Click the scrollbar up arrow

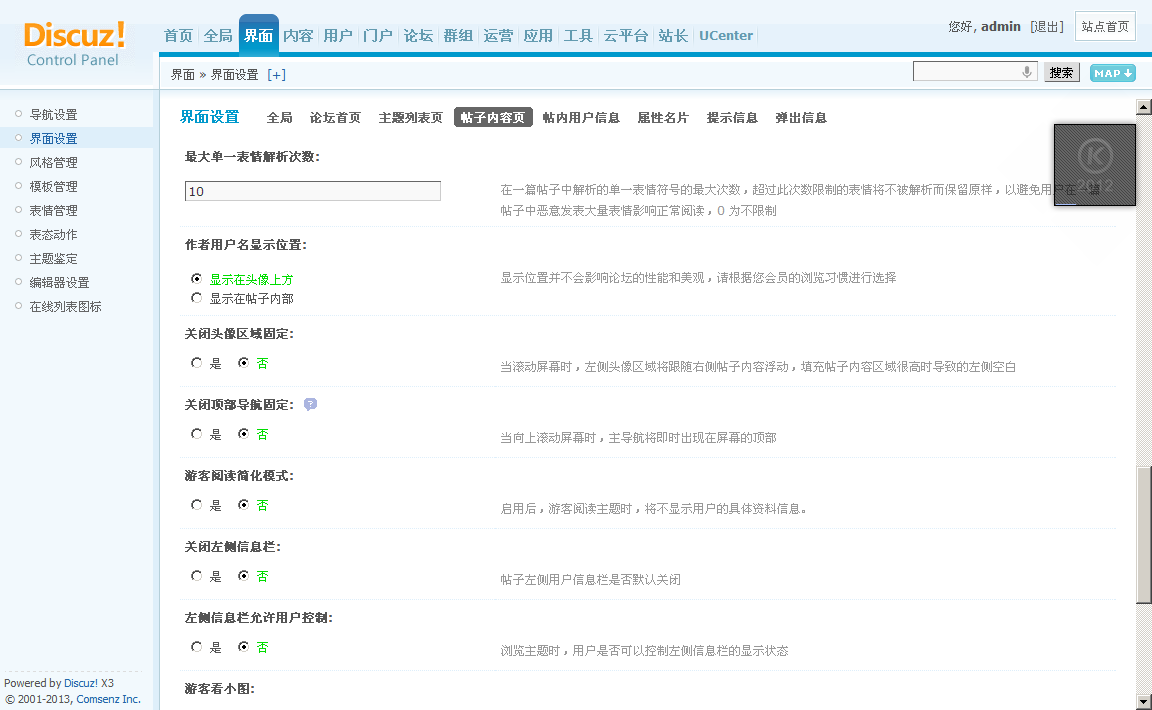pos(1143,107)
